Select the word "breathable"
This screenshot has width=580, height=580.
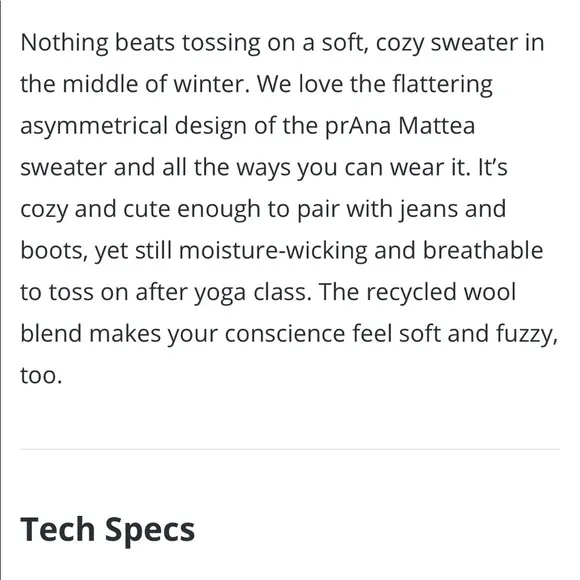(483, 250)
